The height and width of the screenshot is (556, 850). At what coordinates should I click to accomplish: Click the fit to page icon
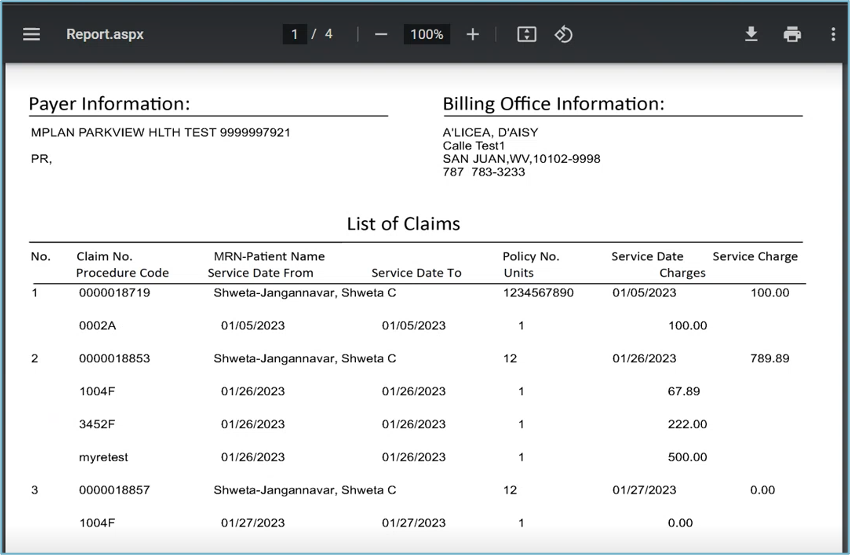point(527,34)
